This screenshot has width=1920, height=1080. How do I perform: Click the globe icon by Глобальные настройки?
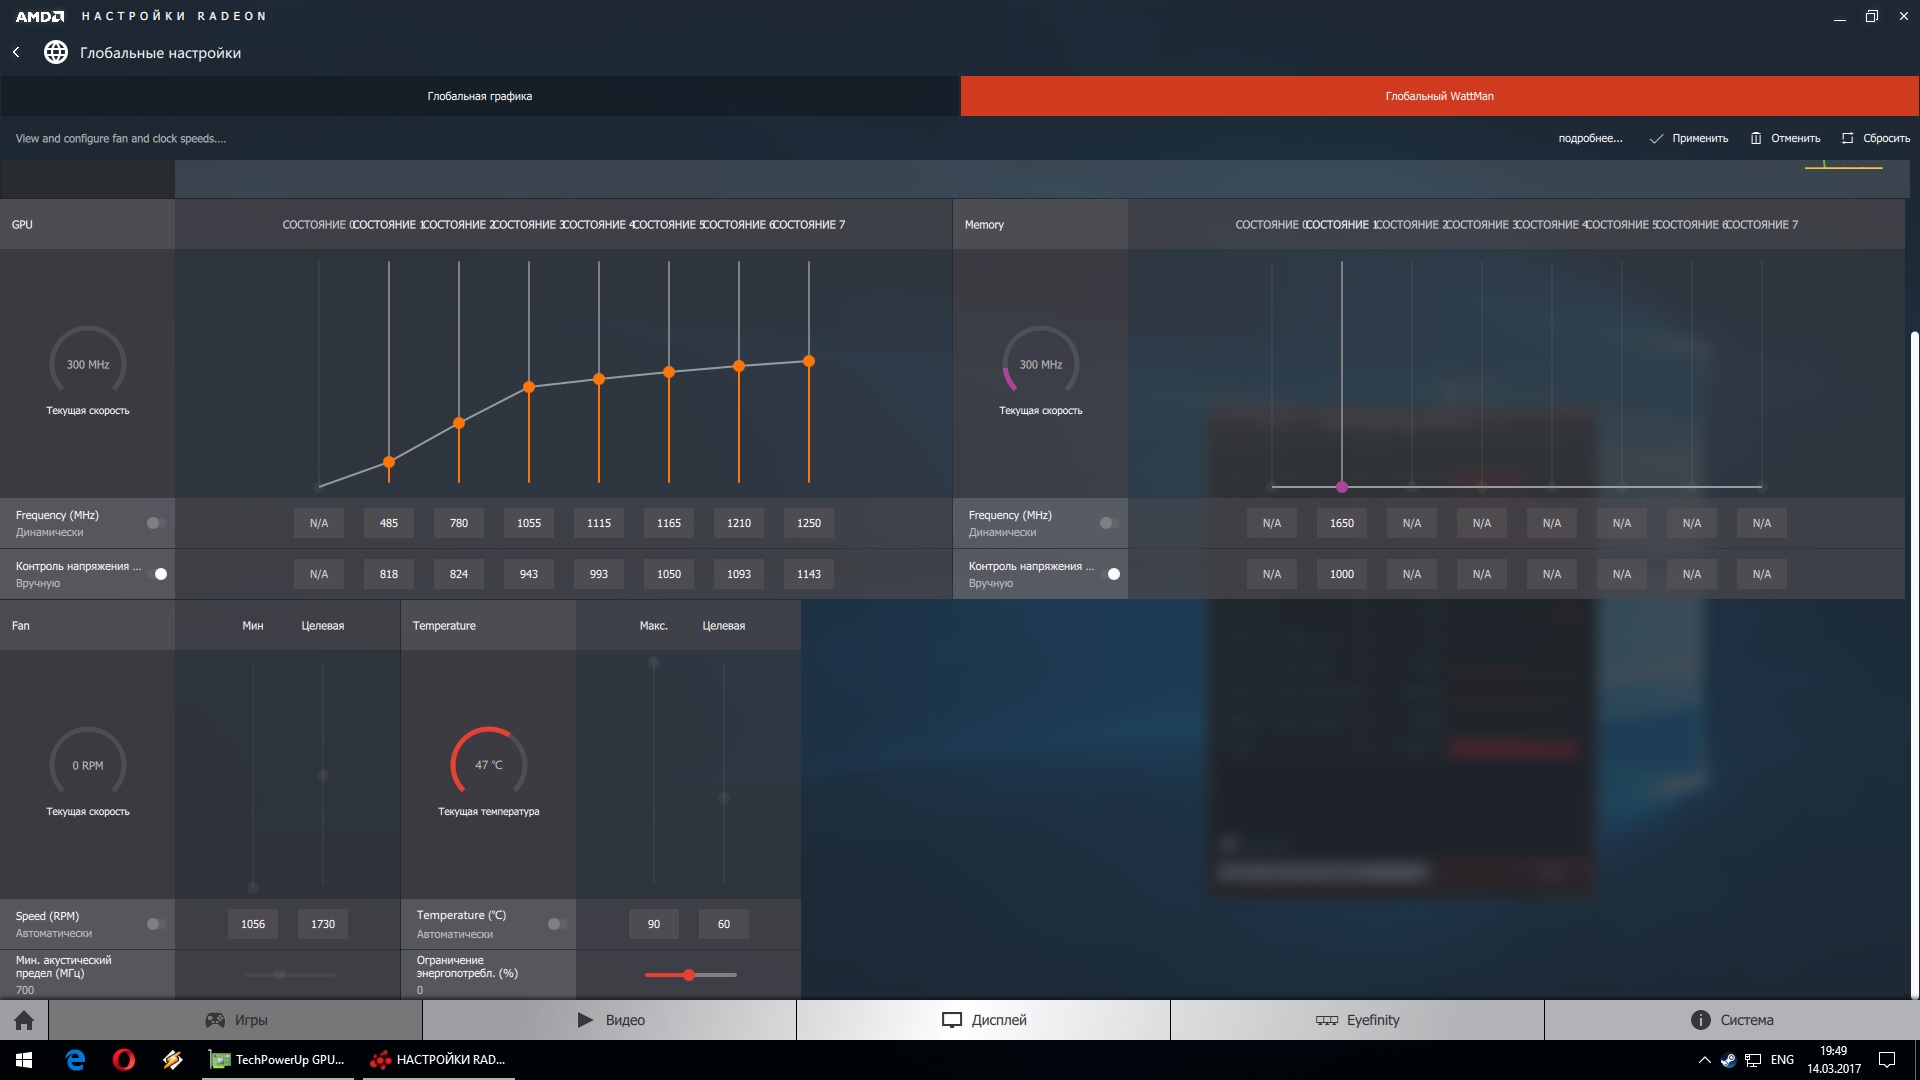click(56, 52)
